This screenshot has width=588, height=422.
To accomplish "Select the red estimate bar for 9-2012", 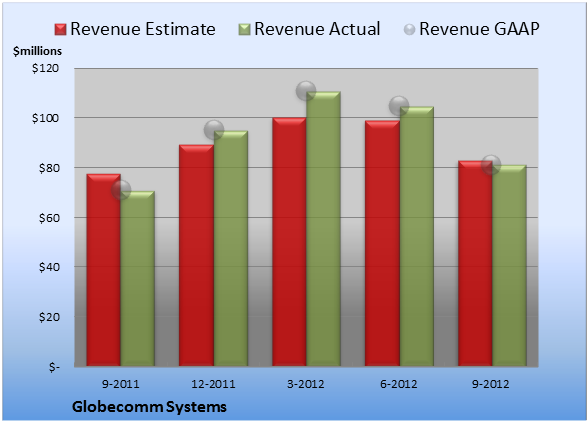I will tap(475, 264).
